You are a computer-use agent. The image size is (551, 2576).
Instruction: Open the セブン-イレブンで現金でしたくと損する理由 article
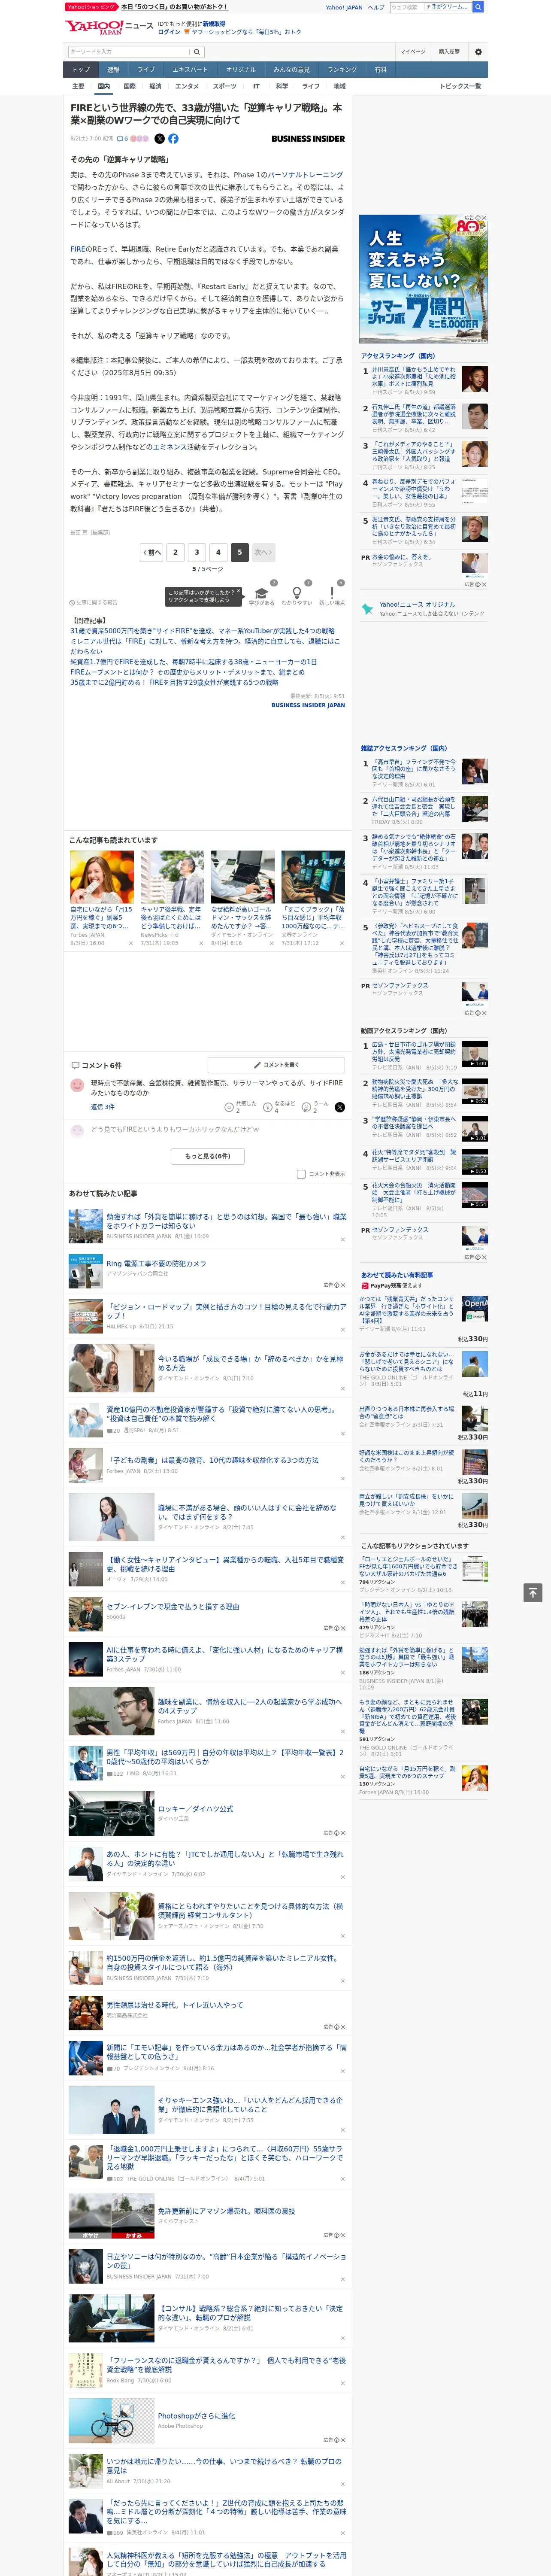[x=173, y=1606]
